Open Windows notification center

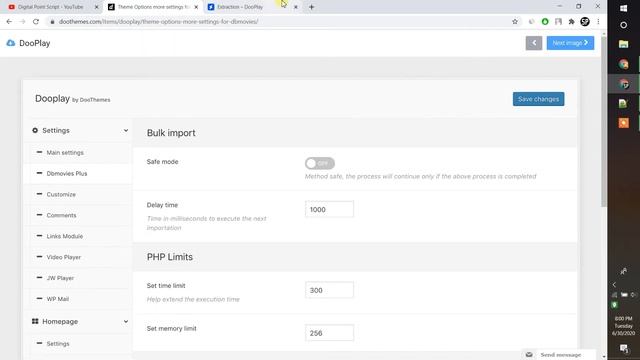(623, 348)
